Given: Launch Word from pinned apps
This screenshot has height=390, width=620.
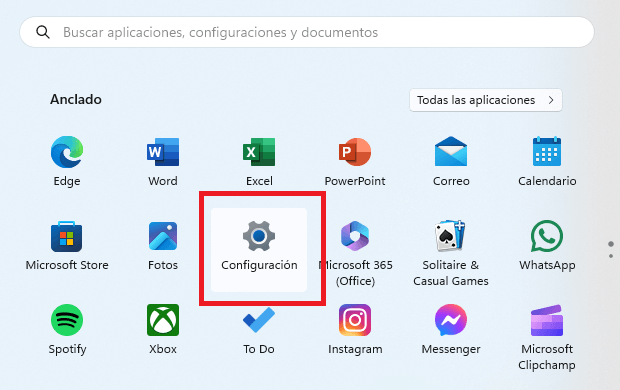Looking at the screenshot, I should click(163, 152).
